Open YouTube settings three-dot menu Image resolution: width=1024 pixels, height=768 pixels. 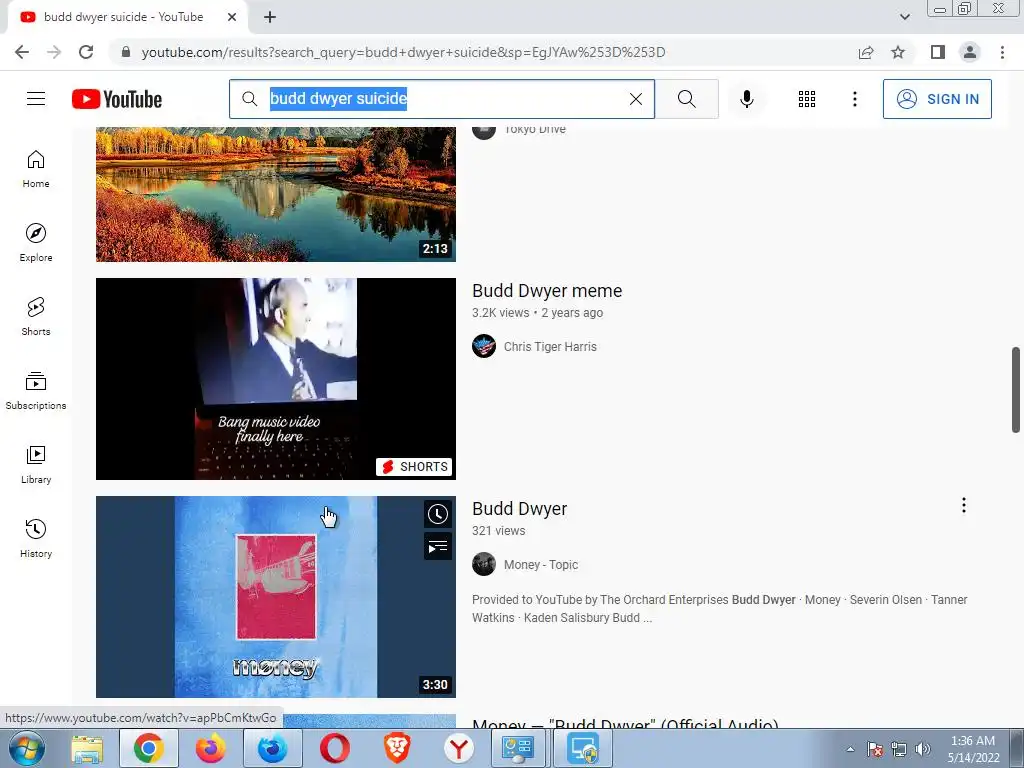855,99
